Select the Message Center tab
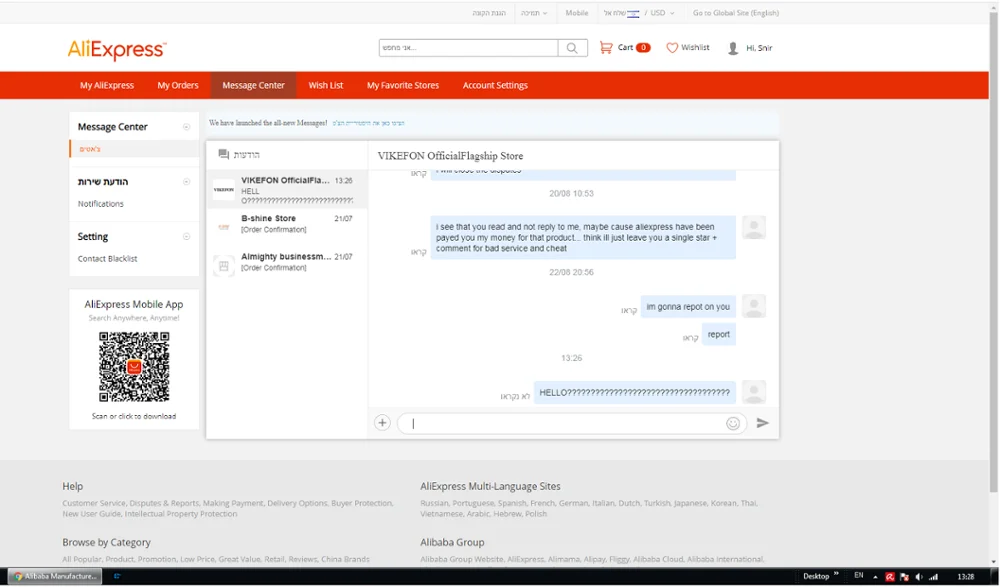 pyautogui.click(x=253, y=85)
